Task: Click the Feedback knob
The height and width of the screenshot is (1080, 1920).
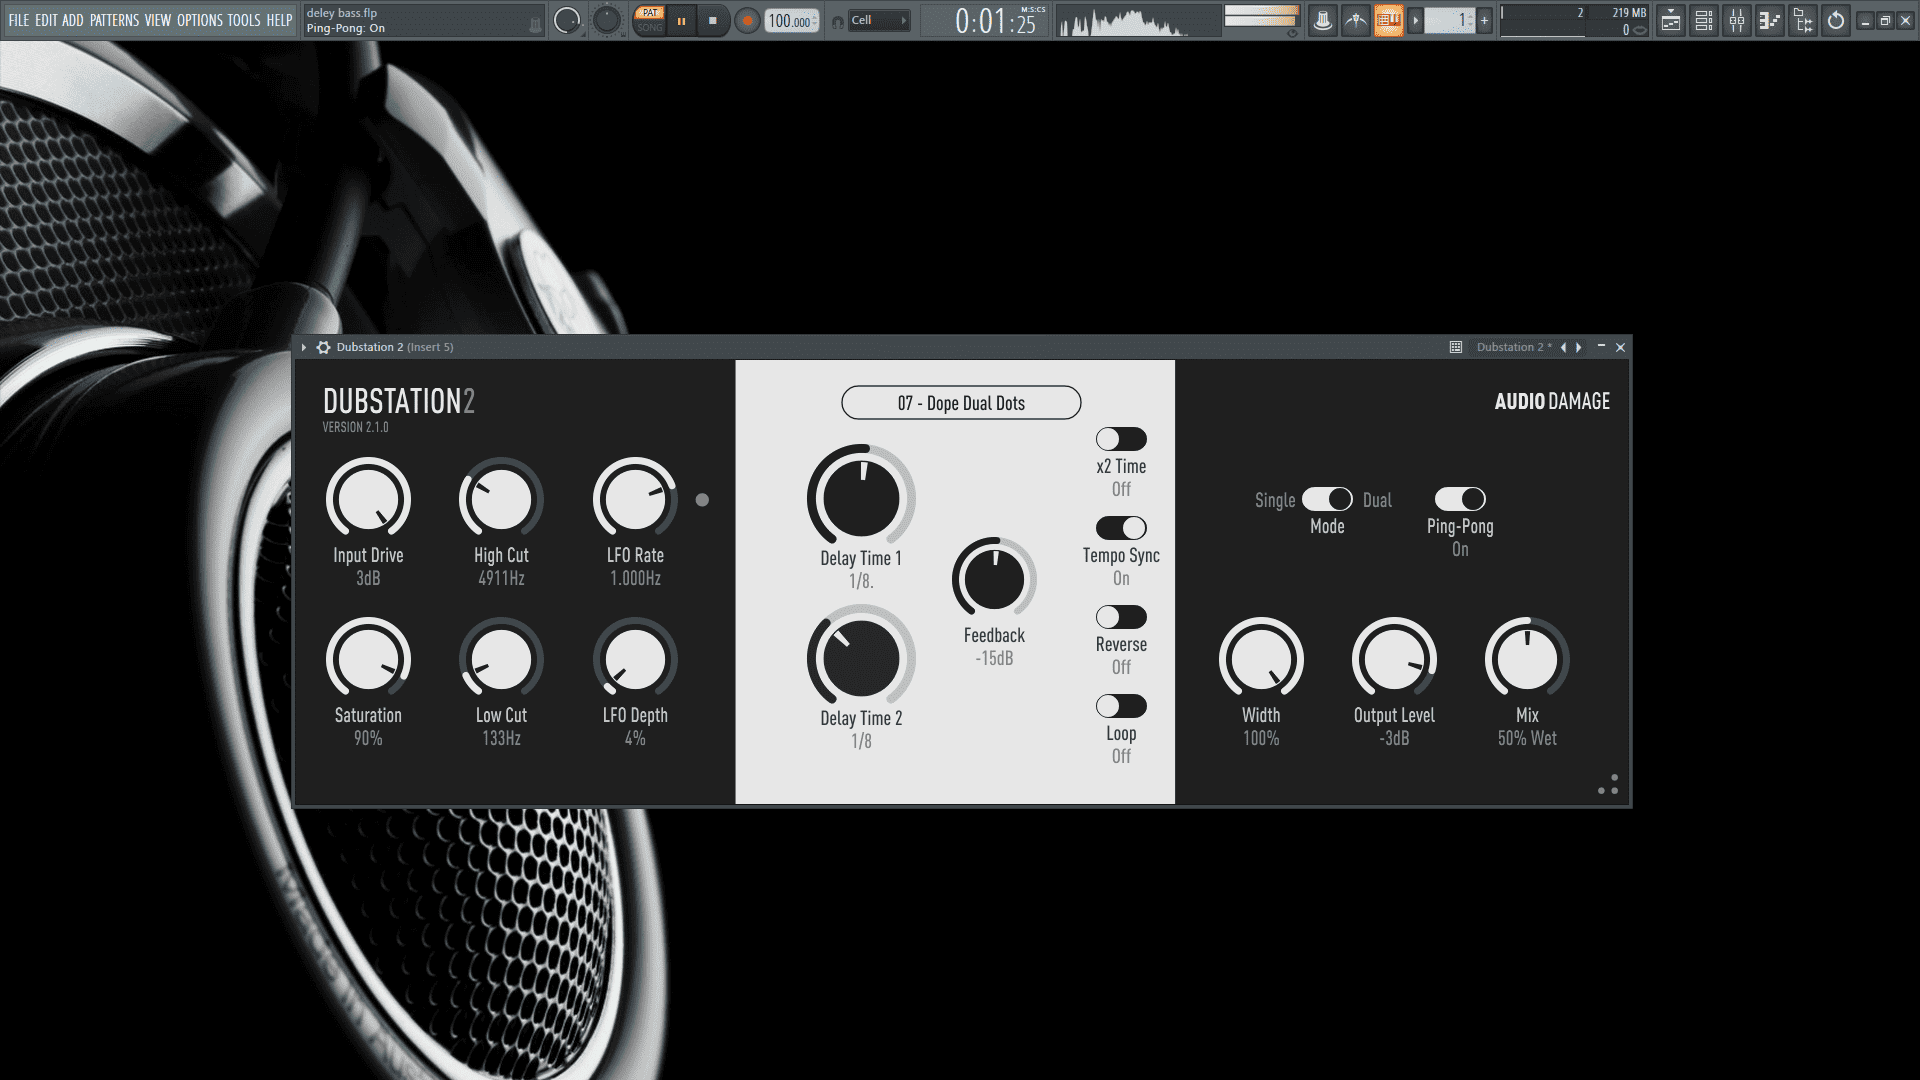Action: [993, 579]
